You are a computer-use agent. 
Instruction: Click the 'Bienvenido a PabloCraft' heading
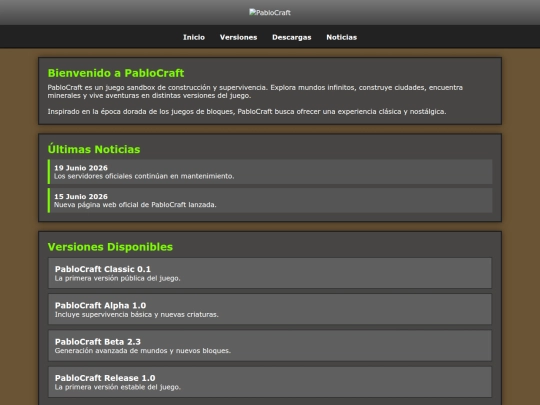coord(116,73)
